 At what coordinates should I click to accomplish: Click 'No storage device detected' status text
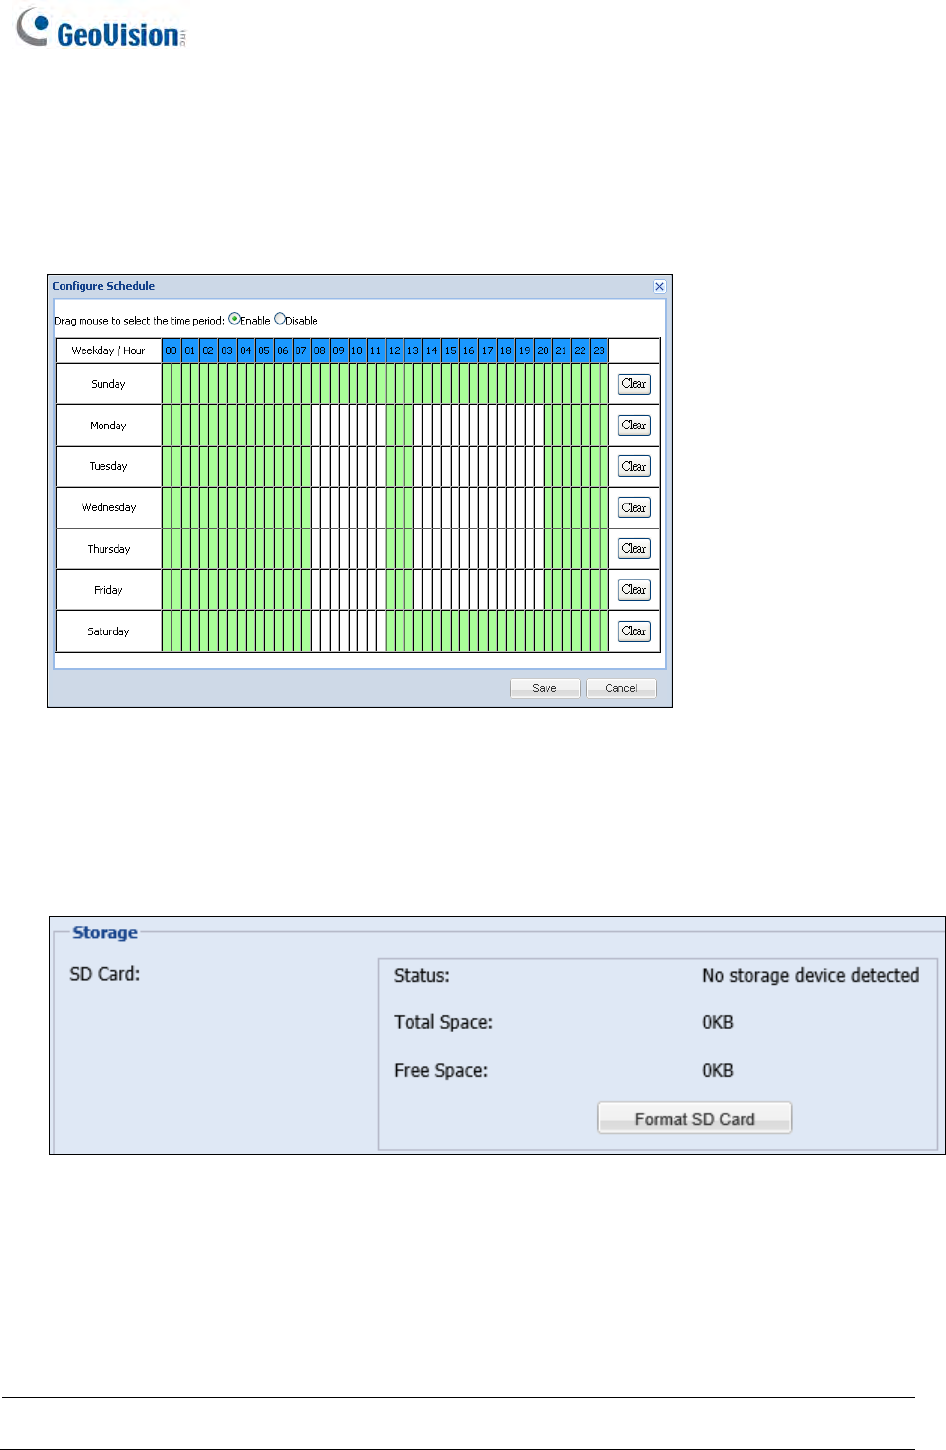tap(810, 975)
